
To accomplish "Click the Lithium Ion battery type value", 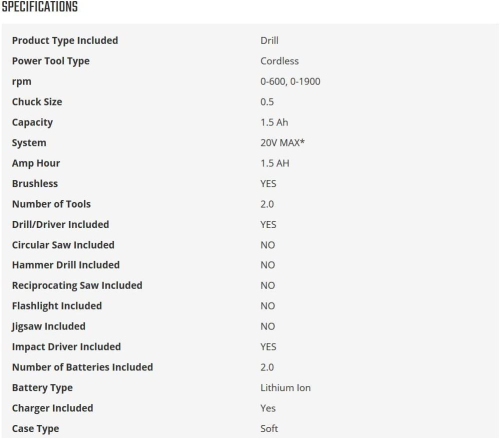I will pos(285,388).
